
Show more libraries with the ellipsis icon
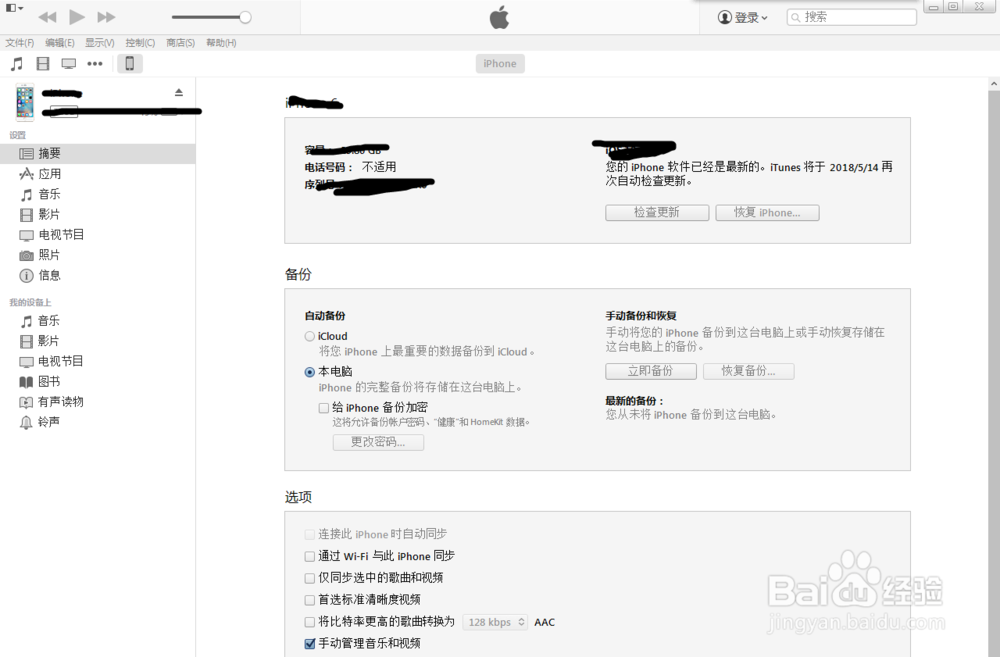tap(95, 64)
